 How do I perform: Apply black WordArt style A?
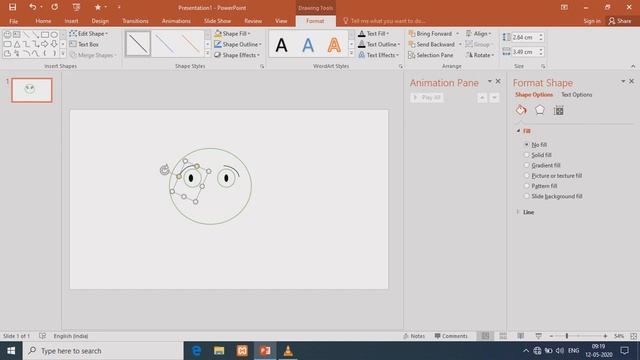coord(281,45)
